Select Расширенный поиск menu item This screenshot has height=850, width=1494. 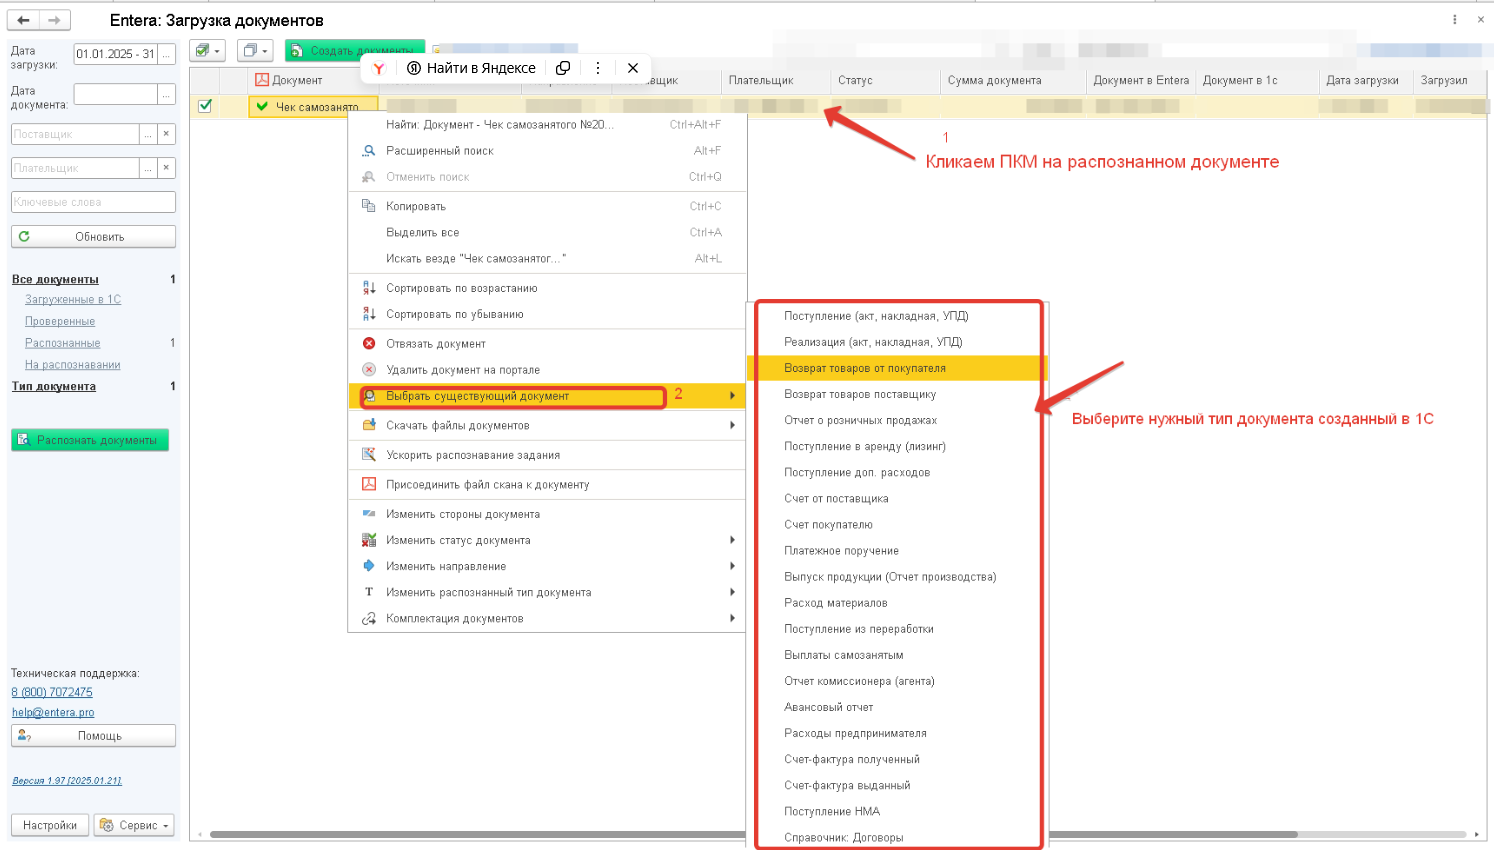[x=547, y=151]
